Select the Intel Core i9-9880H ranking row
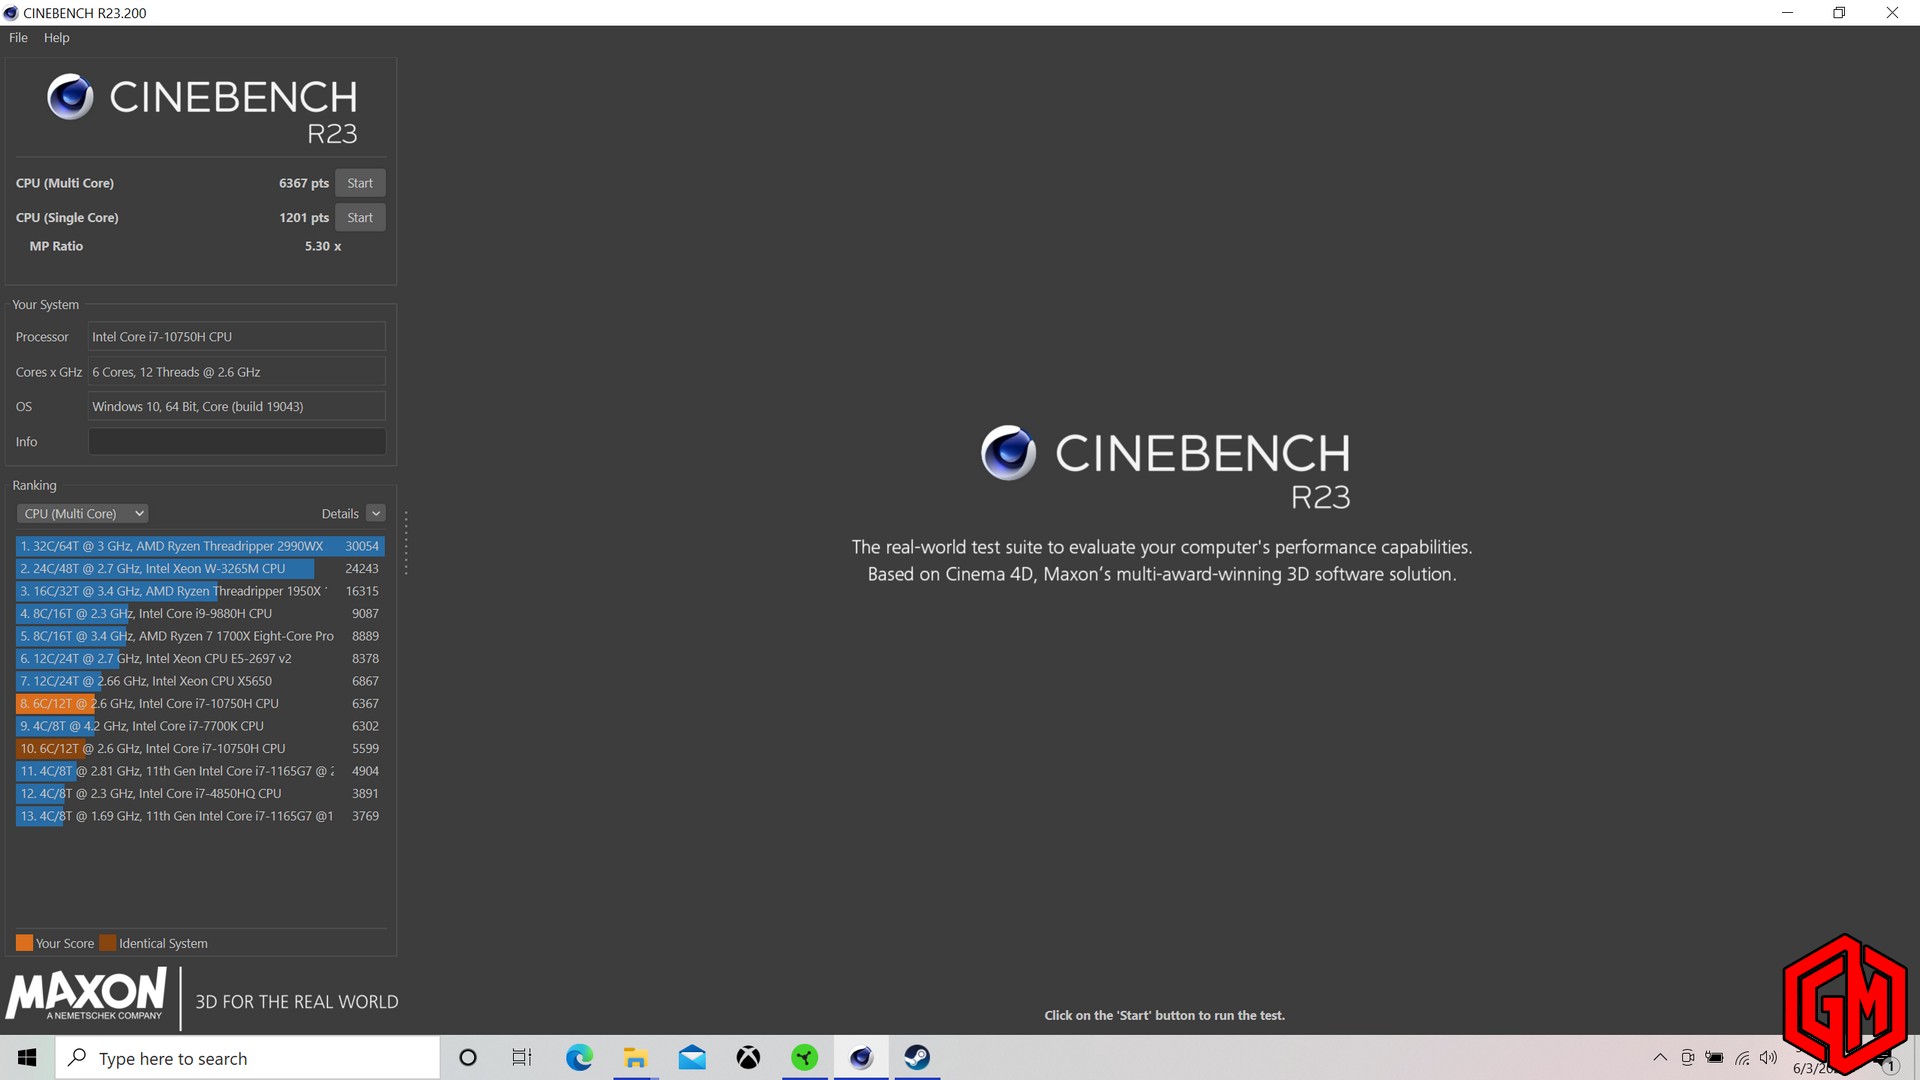The image size is (1920, 1080). (x=200, y=613)
